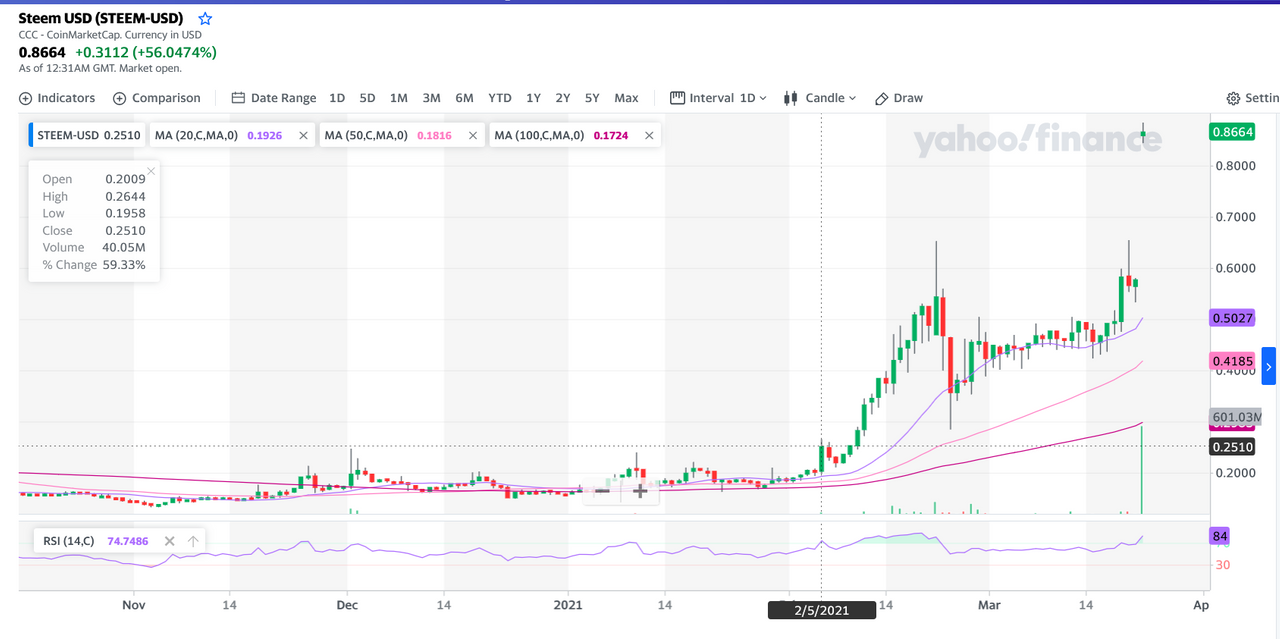This screenshot has height=639, width=1280.
Task: Open the Comparison menu
Action: click(157, 98)
